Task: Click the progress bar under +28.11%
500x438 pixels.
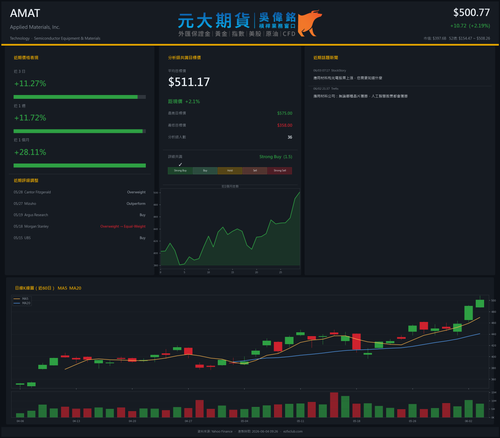Action: 80,166
